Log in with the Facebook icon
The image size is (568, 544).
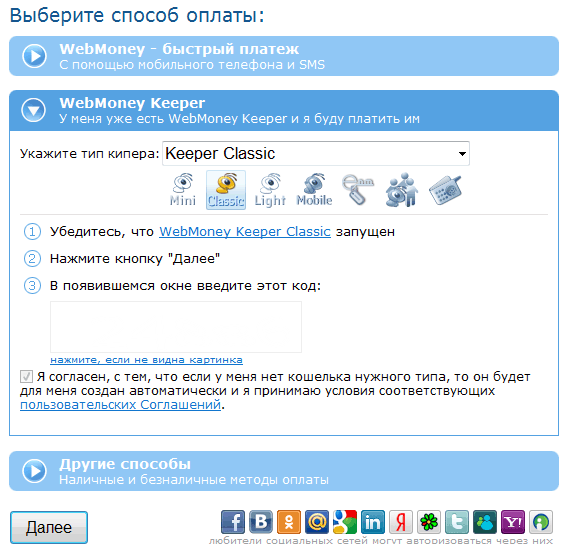click(x=233, y=522)
